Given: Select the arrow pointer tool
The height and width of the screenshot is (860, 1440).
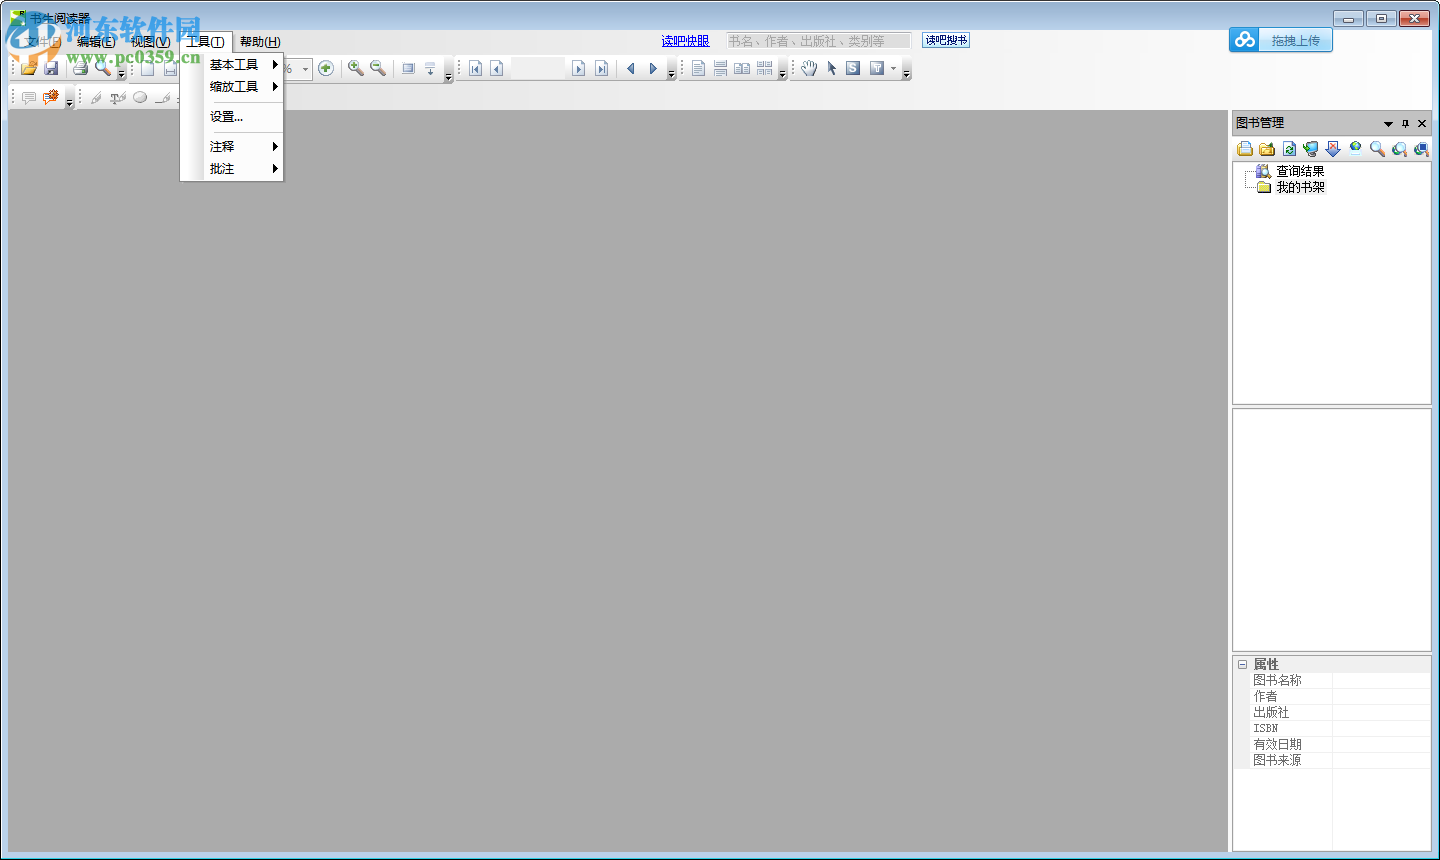Looking at the screenshot, I should pos(831,68).
